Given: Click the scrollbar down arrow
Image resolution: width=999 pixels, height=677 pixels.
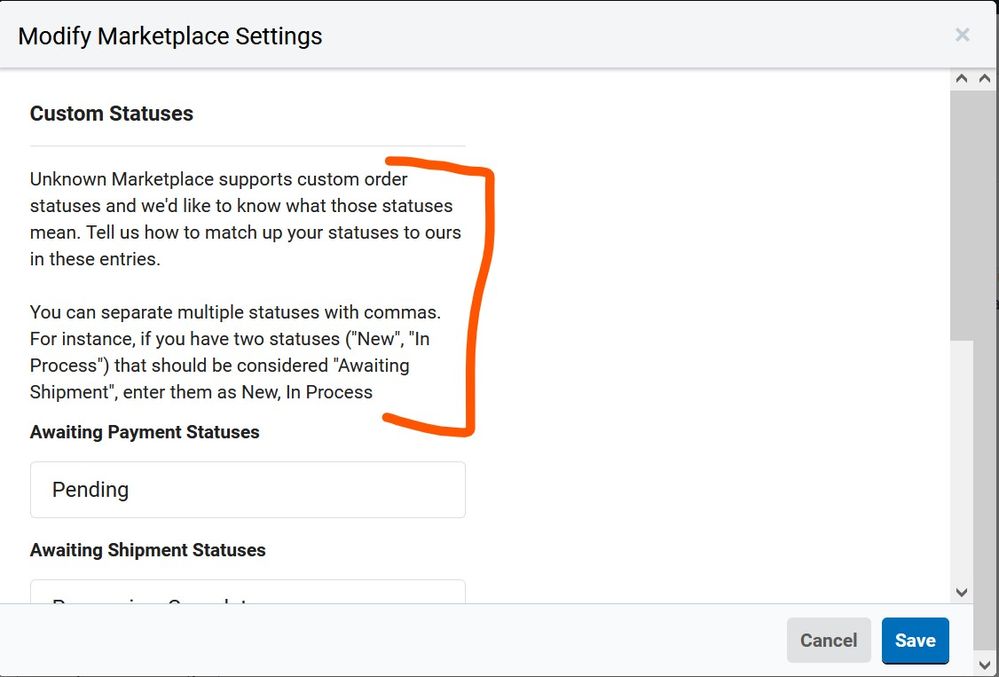Looking at the screenshot, I should pos(961,592).
